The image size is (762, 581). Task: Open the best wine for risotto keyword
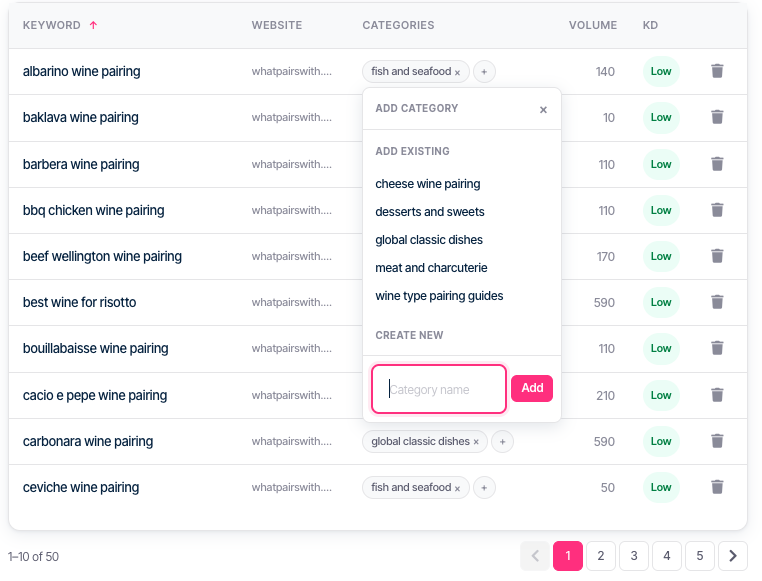click(79, 302)
